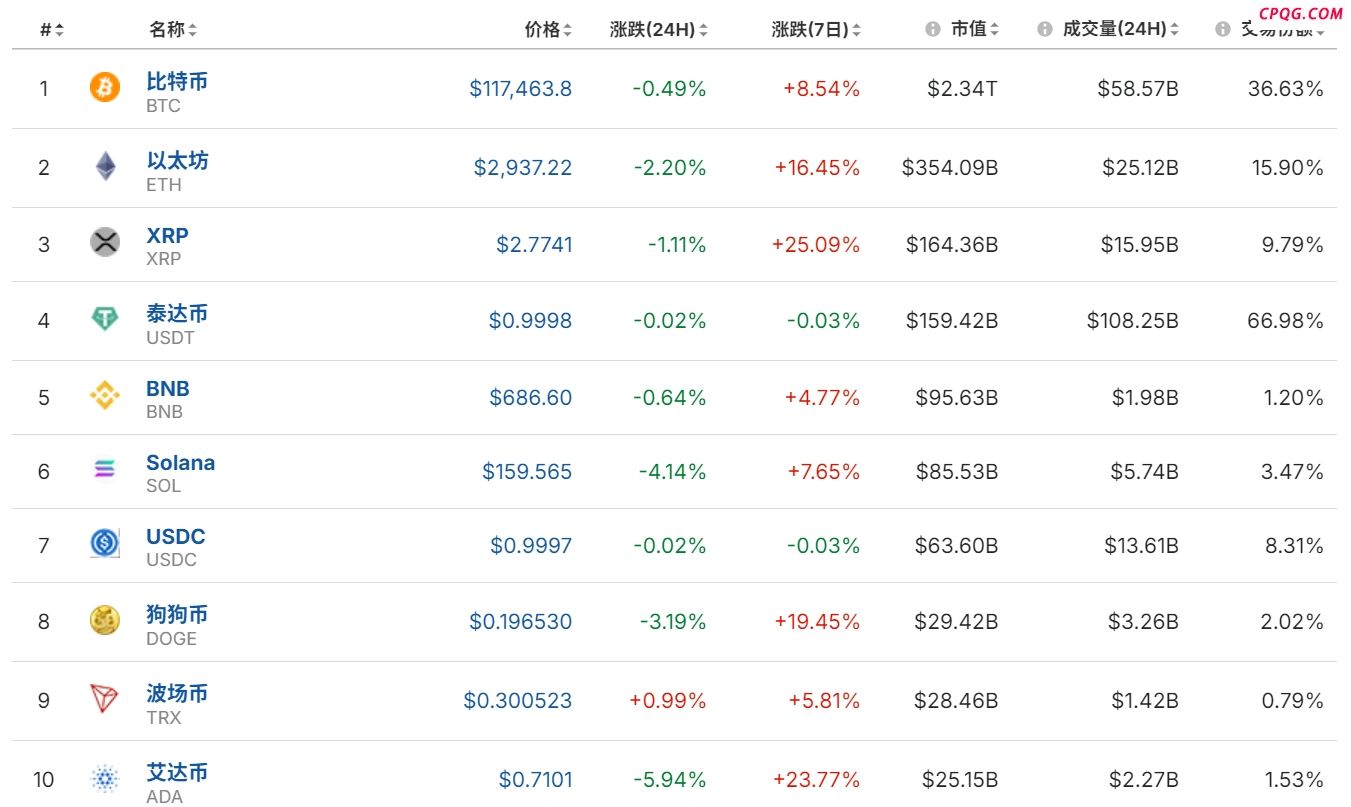Click info icon next to 成交量(24H) header
This screenshot has width=1351, height=807.
coord(1045,29)
